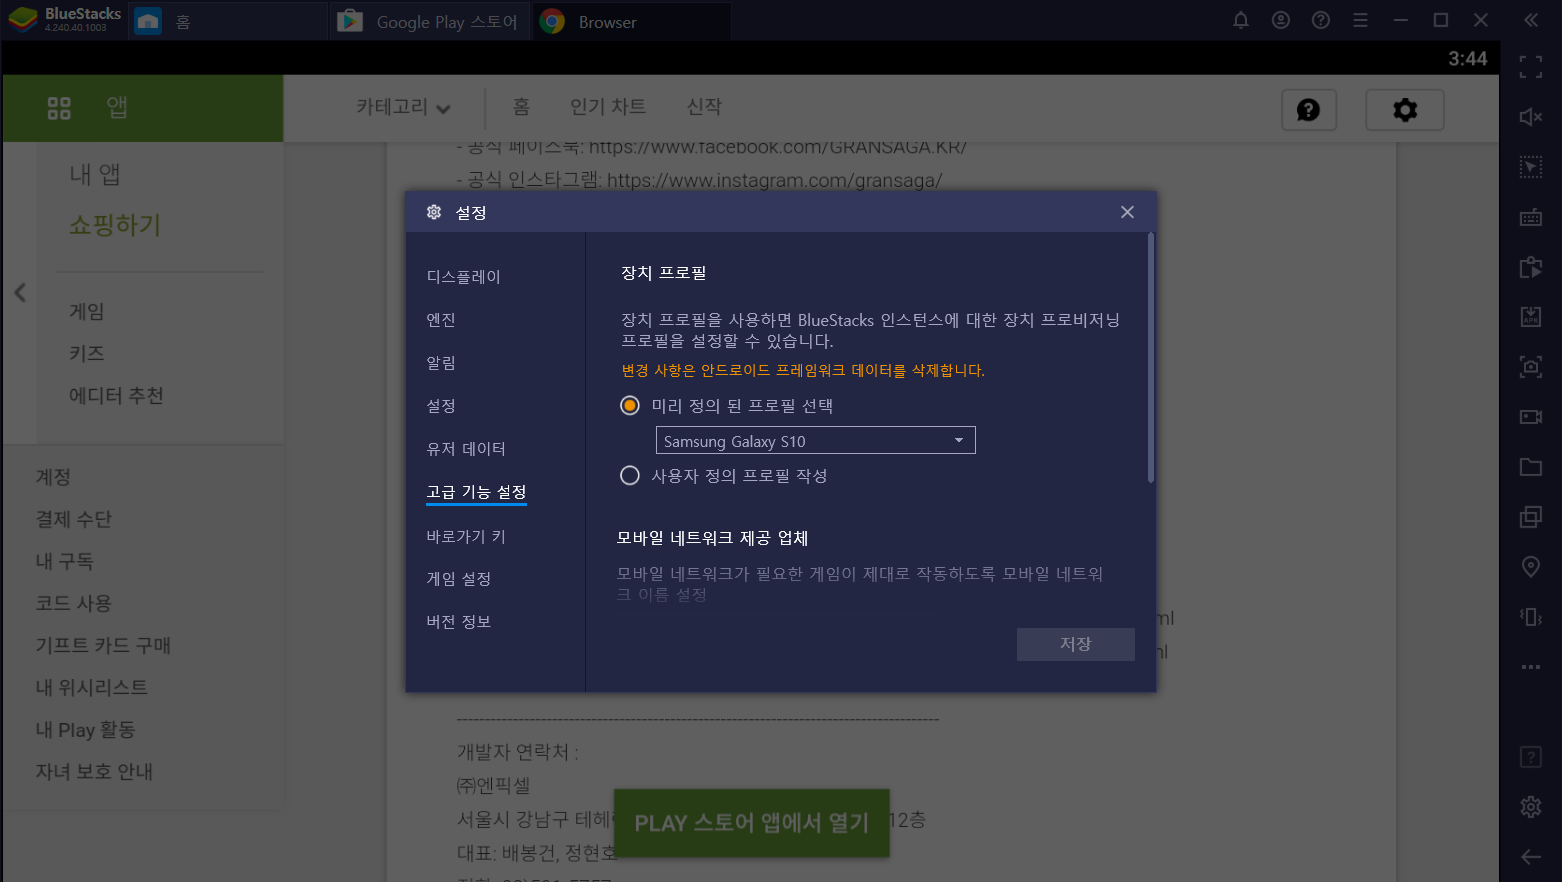The image size is (1563, 882).
Task: Open 신작 new releases link
Action: tap(704, 106)
